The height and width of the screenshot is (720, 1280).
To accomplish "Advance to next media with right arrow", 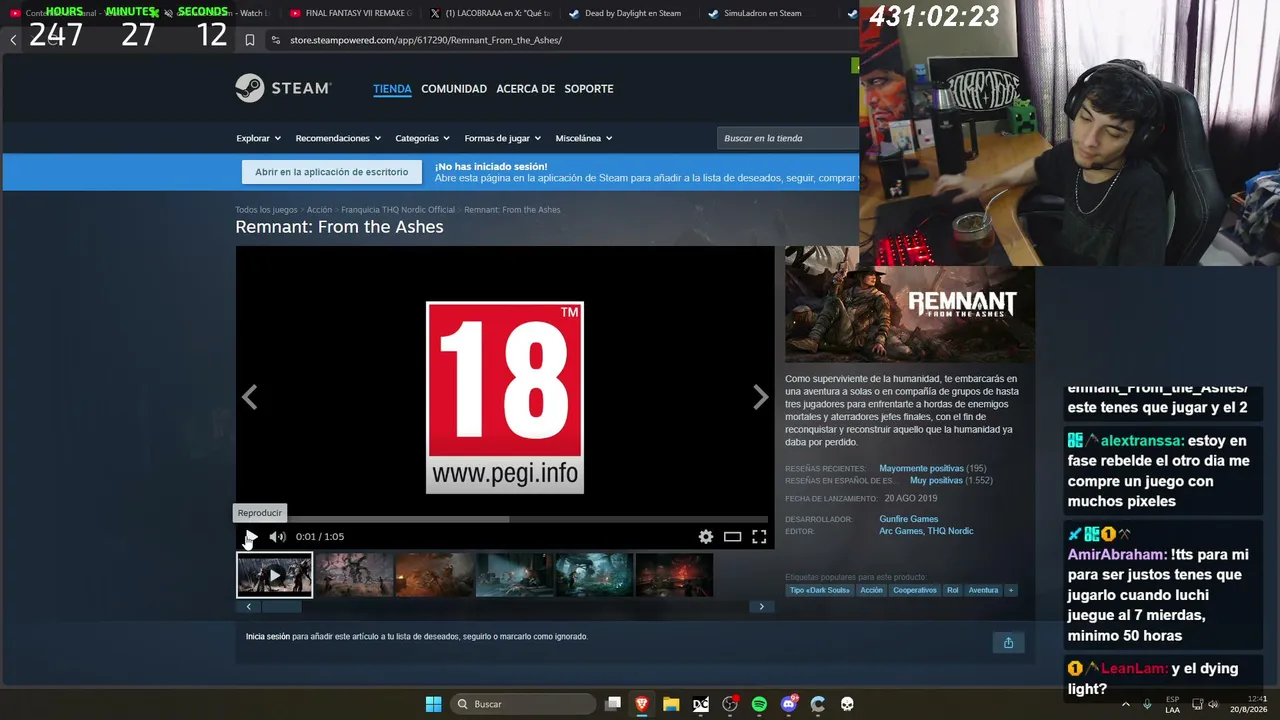I will 761,398.
